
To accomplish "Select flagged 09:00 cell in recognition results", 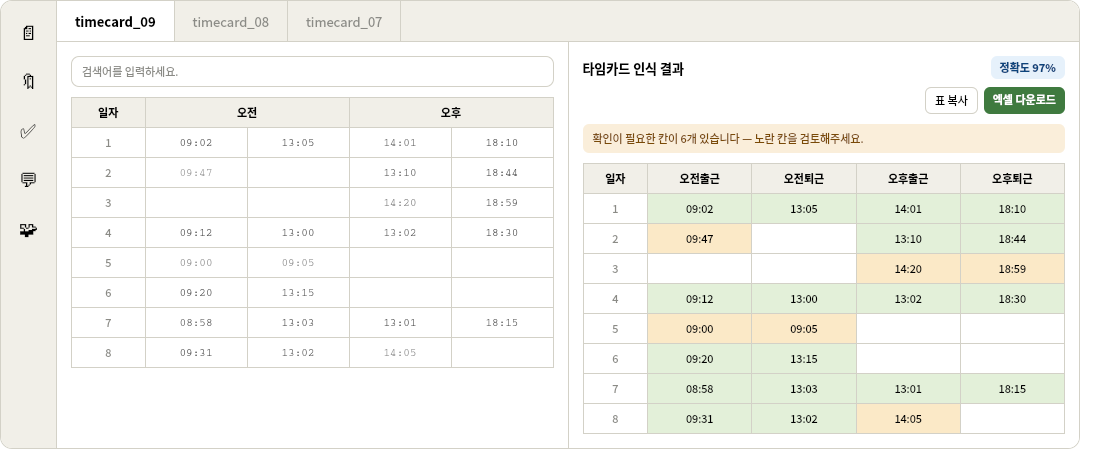I will pos(699,329).
